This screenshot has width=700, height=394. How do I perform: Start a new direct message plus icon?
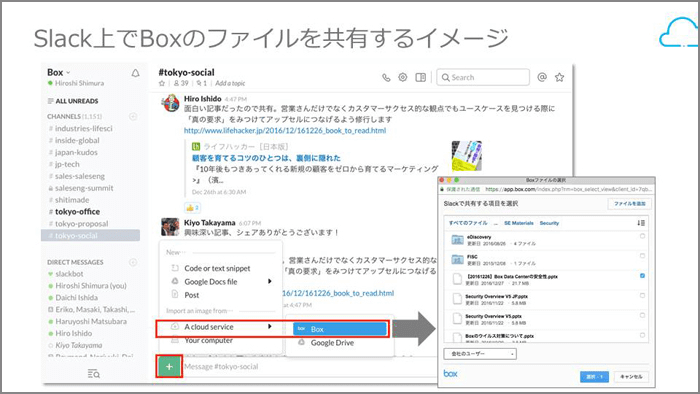click(133, 262)
